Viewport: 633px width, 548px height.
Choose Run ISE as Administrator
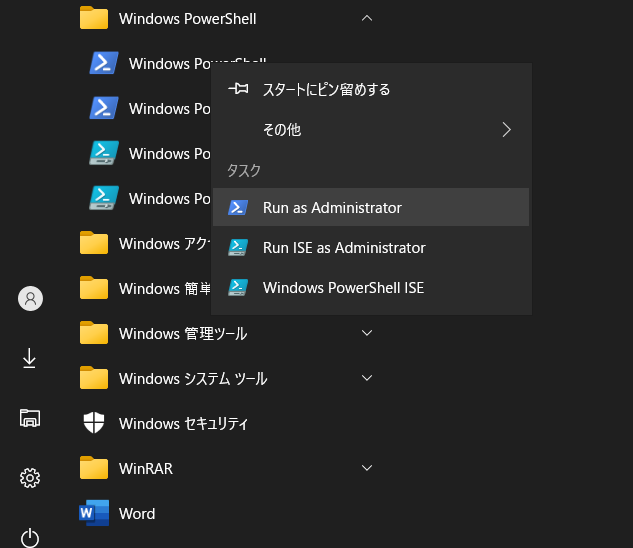pos(371,247)
